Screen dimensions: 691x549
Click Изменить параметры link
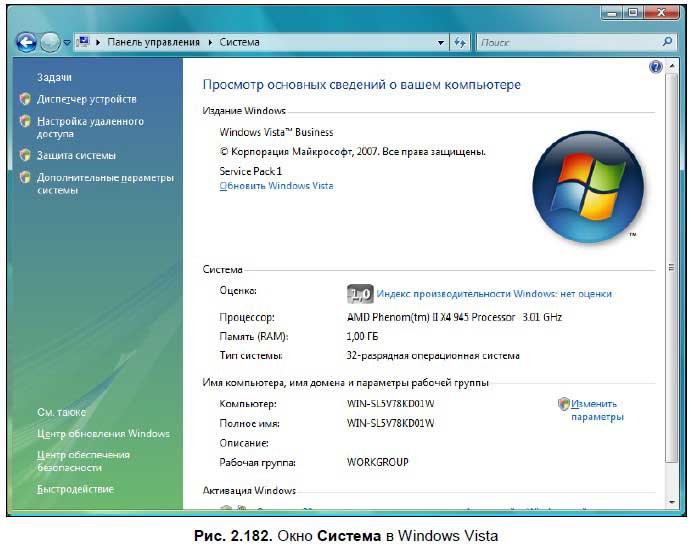[x=597, y=410]
